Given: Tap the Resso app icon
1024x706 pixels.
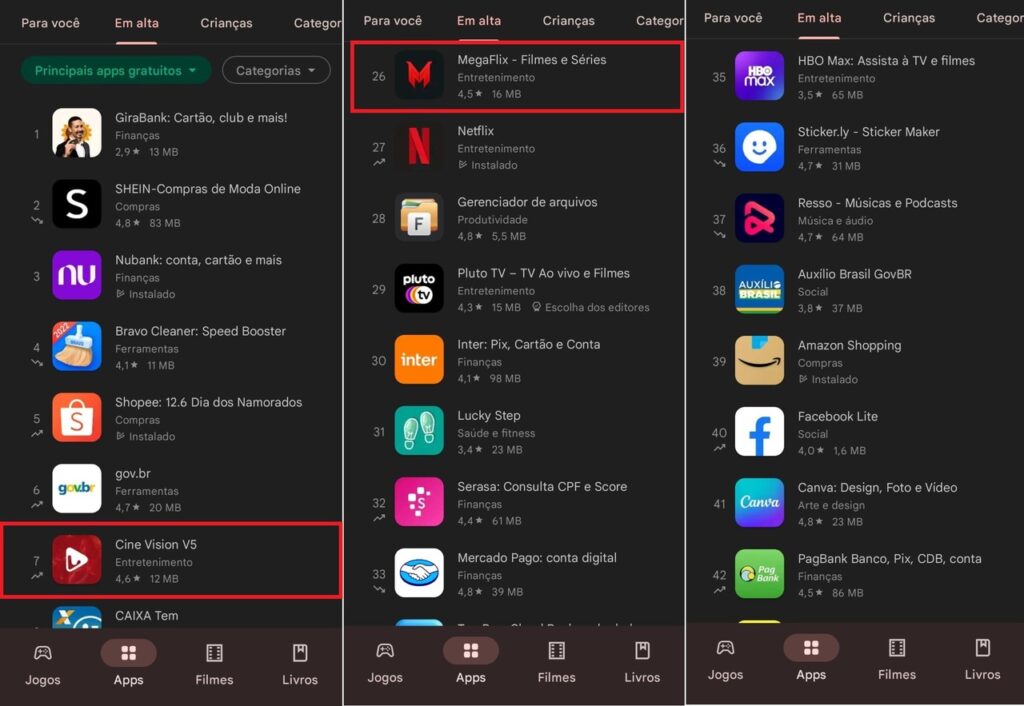Looking at the screenshot, I should click(759, 218).
